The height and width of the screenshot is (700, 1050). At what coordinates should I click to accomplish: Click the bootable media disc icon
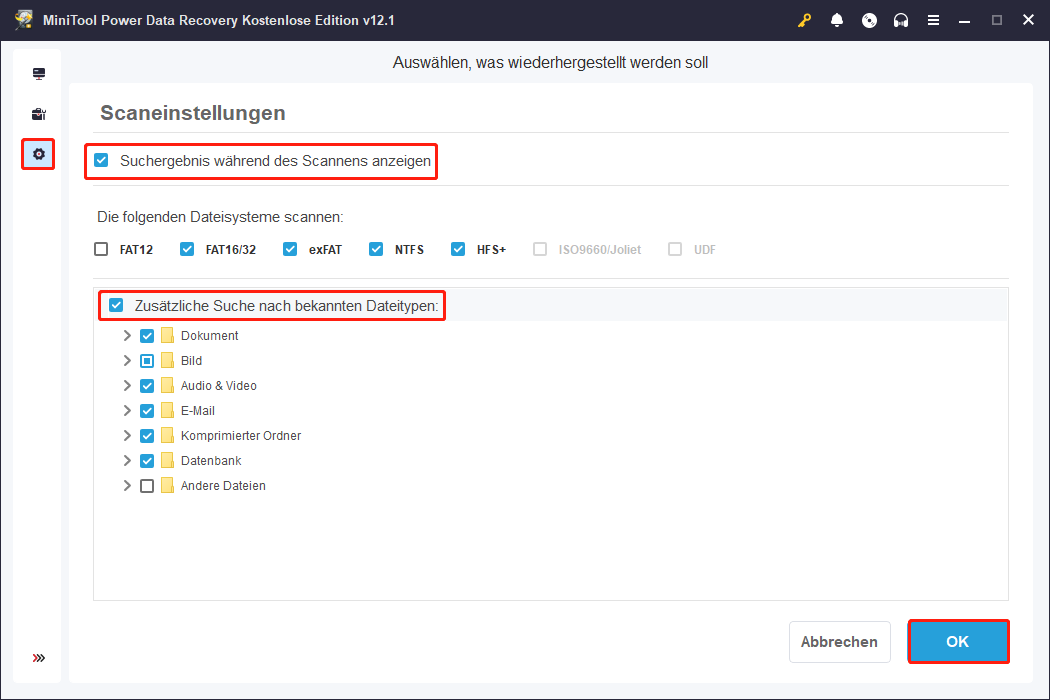pos(869,20)
